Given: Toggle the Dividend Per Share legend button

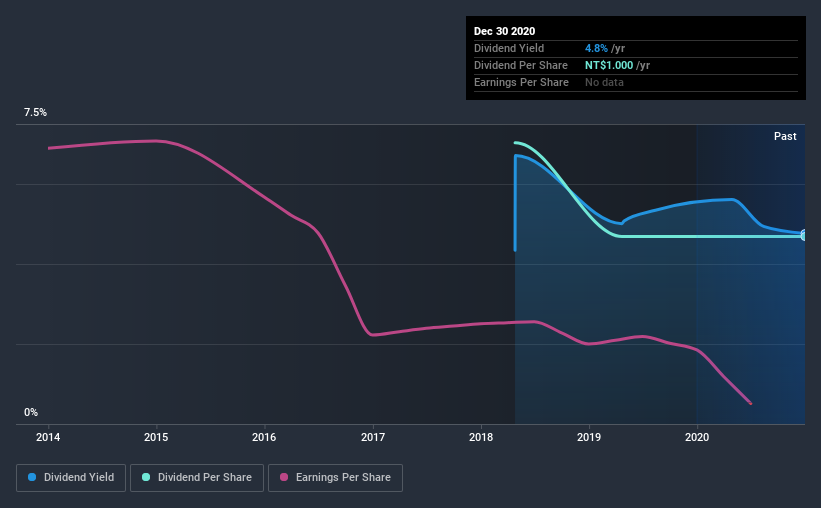Looking at the screenshot, I should pyautogui.click(x=197, y=478).
